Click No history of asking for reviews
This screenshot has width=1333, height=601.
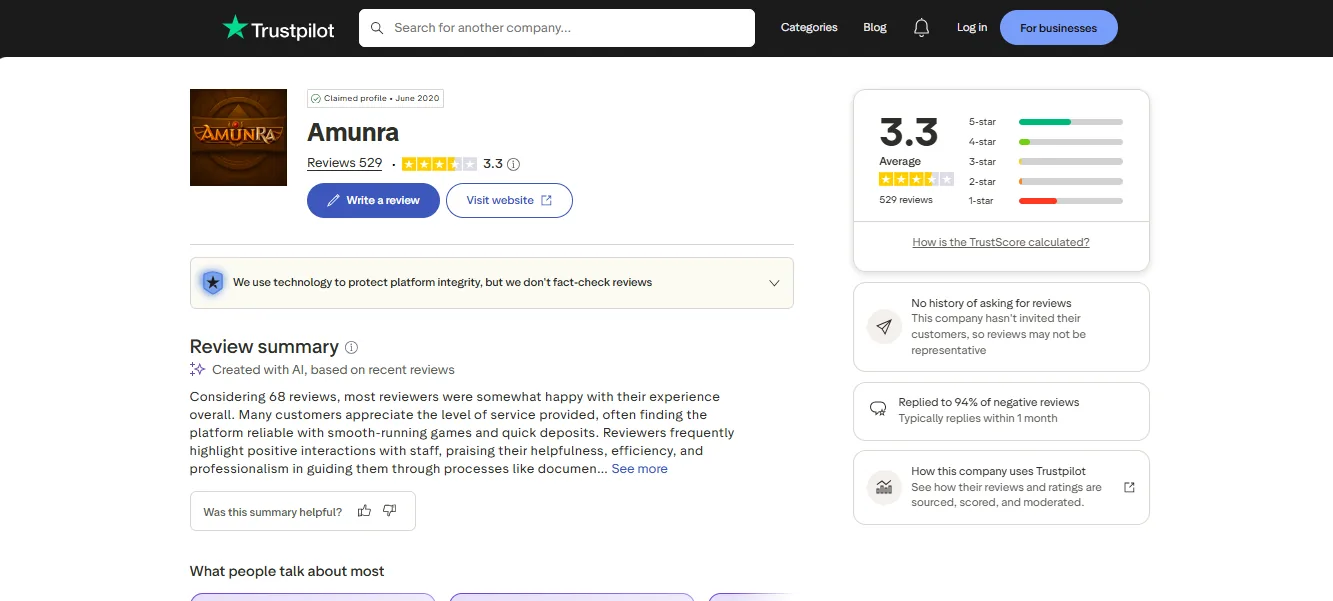point(991,303)
